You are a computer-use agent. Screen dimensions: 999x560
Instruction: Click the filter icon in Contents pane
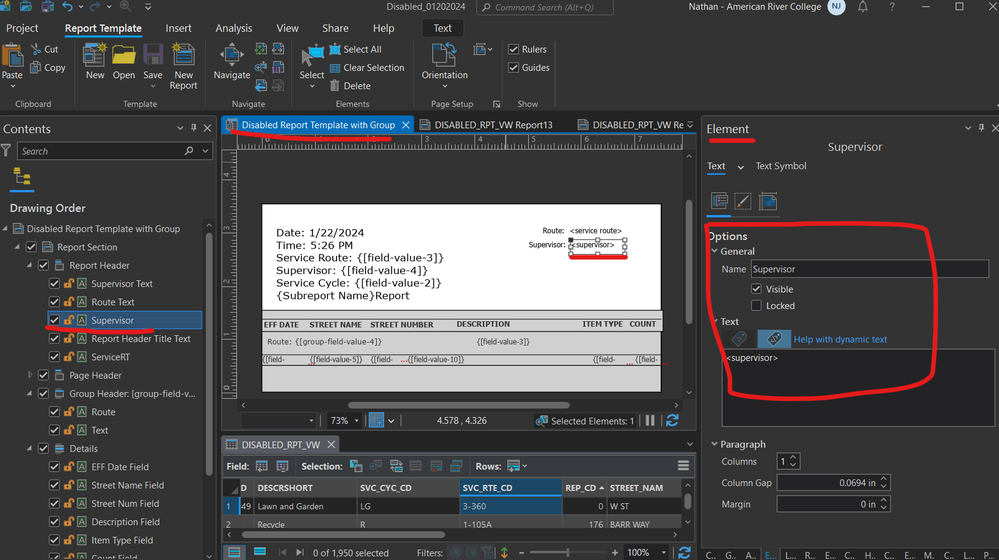[6, 150]
